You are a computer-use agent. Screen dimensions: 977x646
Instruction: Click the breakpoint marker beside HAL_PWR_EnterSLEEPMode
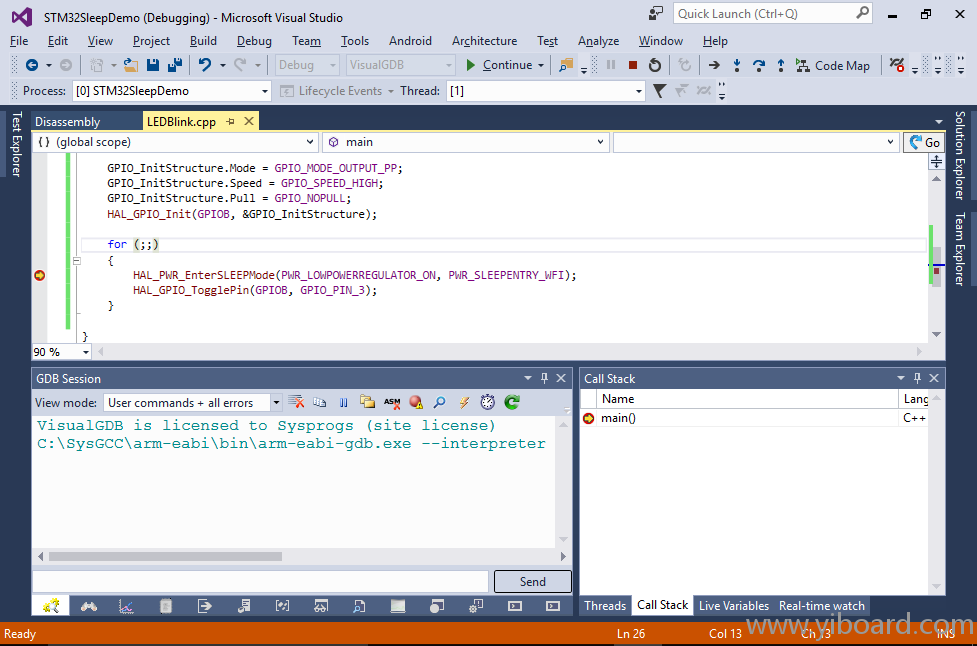click(39, 275)
